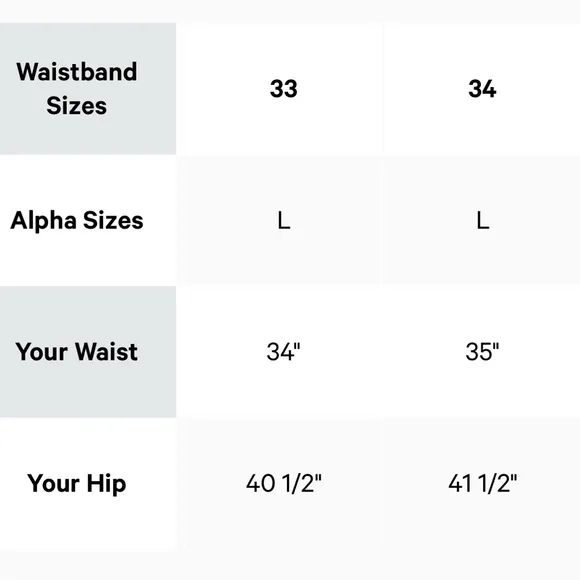Click the word Waistband in the header
Viewport: 580px width, 580px height.
(77, 71)
